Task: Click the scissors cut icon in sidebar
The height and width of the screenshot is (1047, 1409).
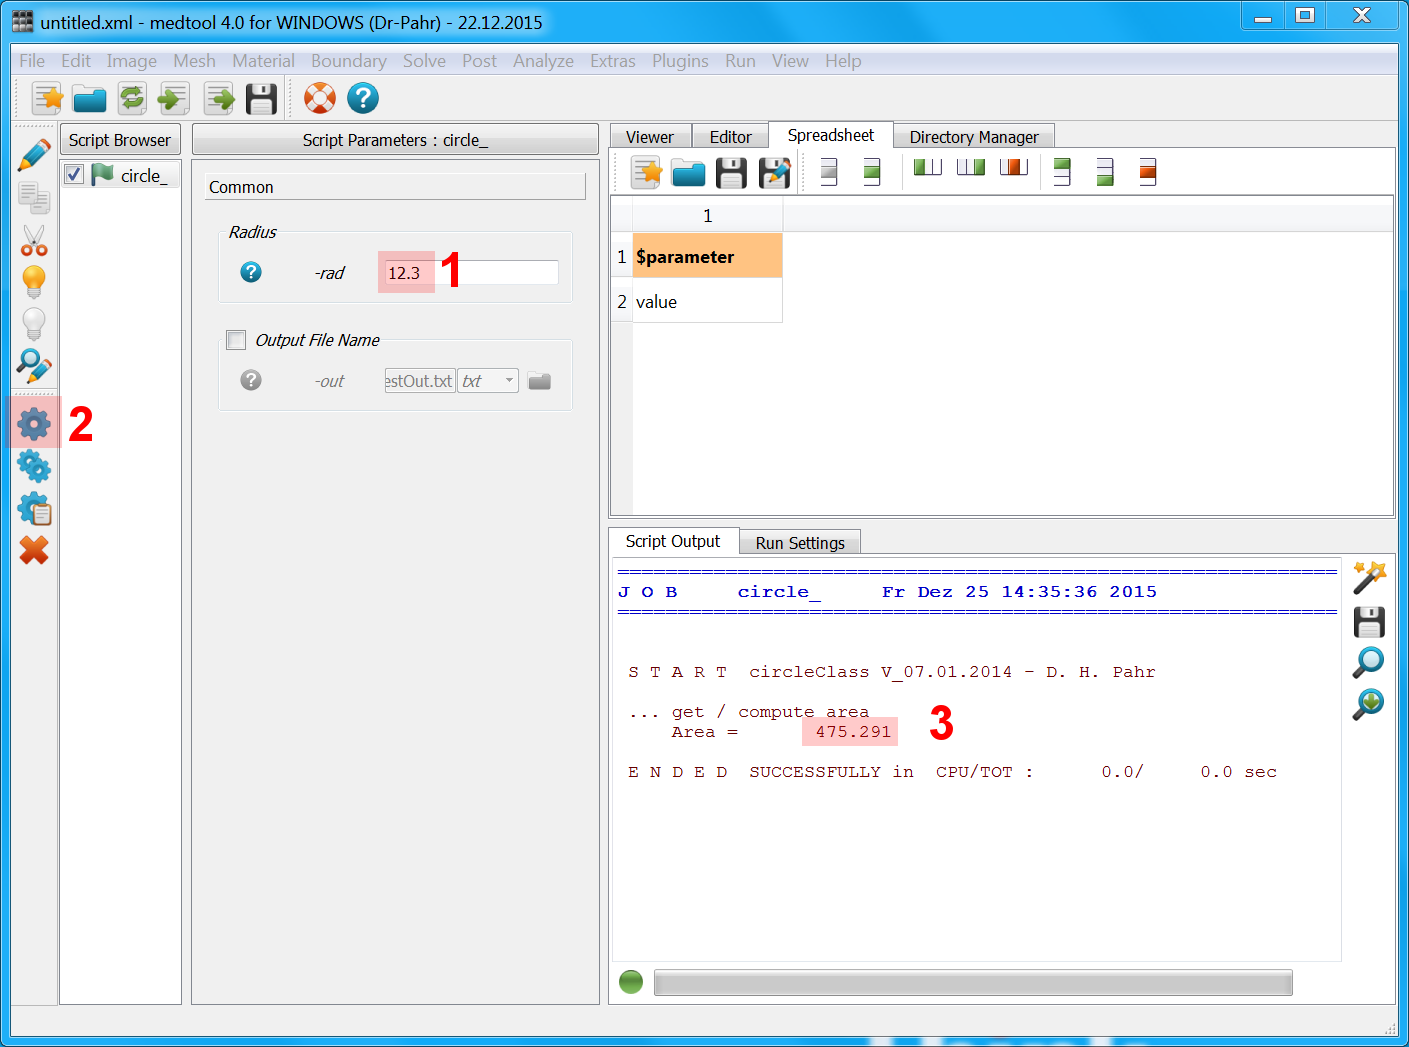Action: [x=34, y=240]
